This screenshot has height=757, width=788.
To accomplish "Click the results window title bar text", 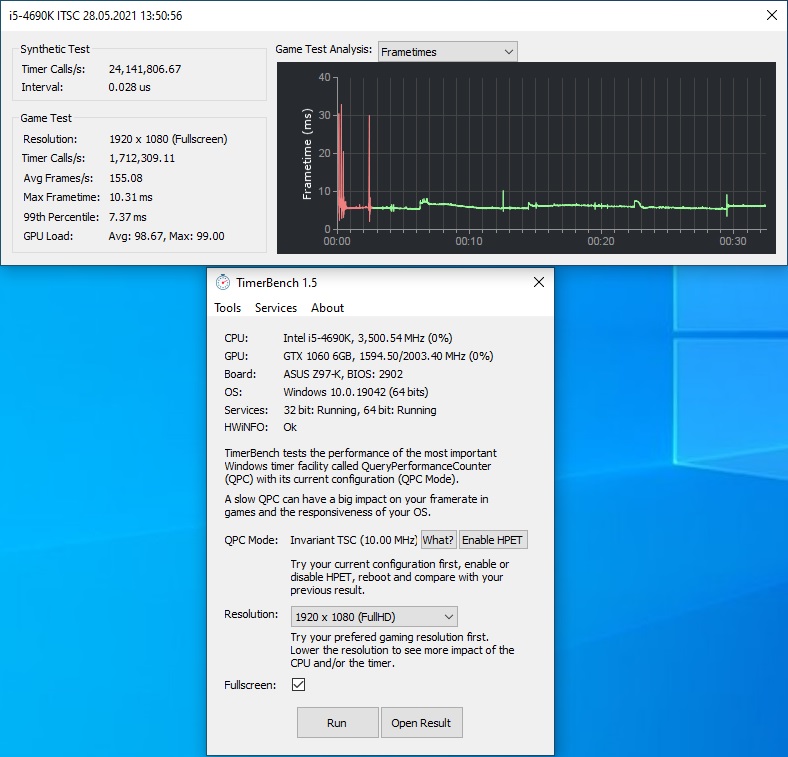I will [x=96, y=16].
